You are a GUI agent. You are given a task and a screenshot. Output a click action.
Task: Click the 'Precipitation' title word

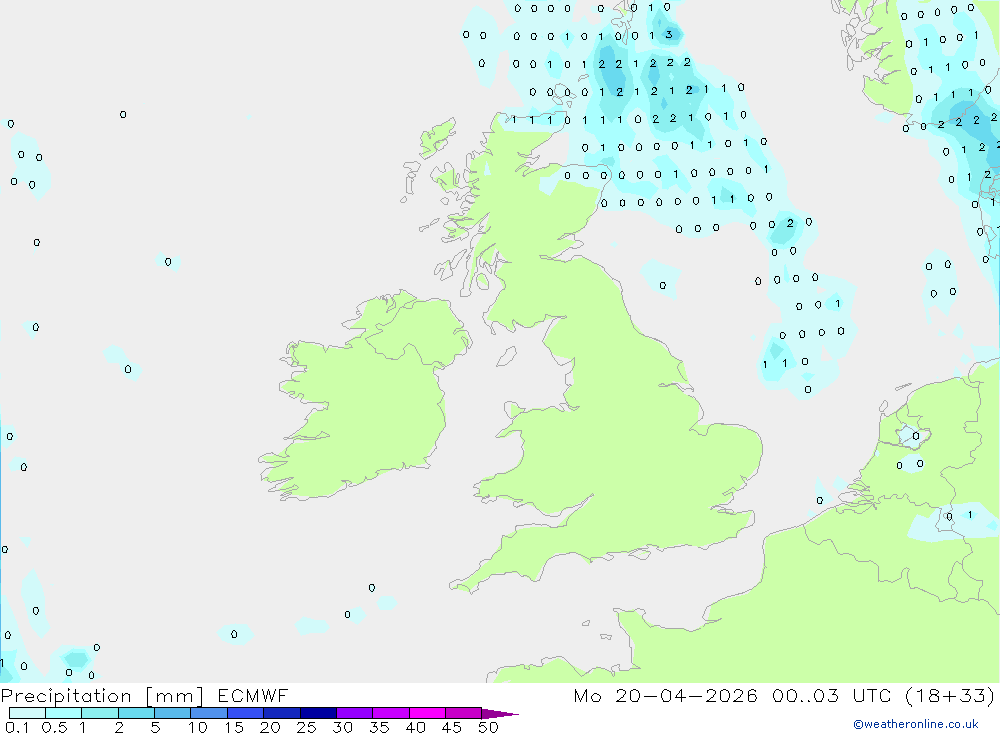pos(66,696)
